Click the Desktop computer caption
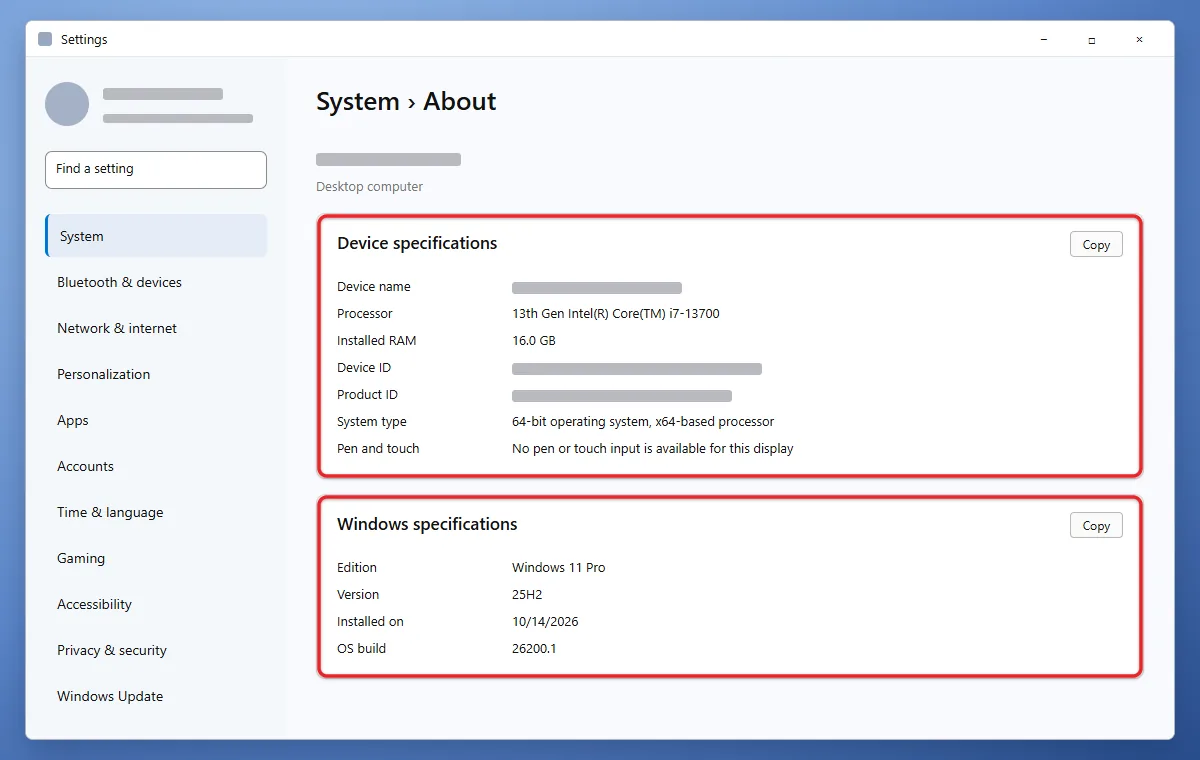This screenshot has width=1200, height=760. 370,186
